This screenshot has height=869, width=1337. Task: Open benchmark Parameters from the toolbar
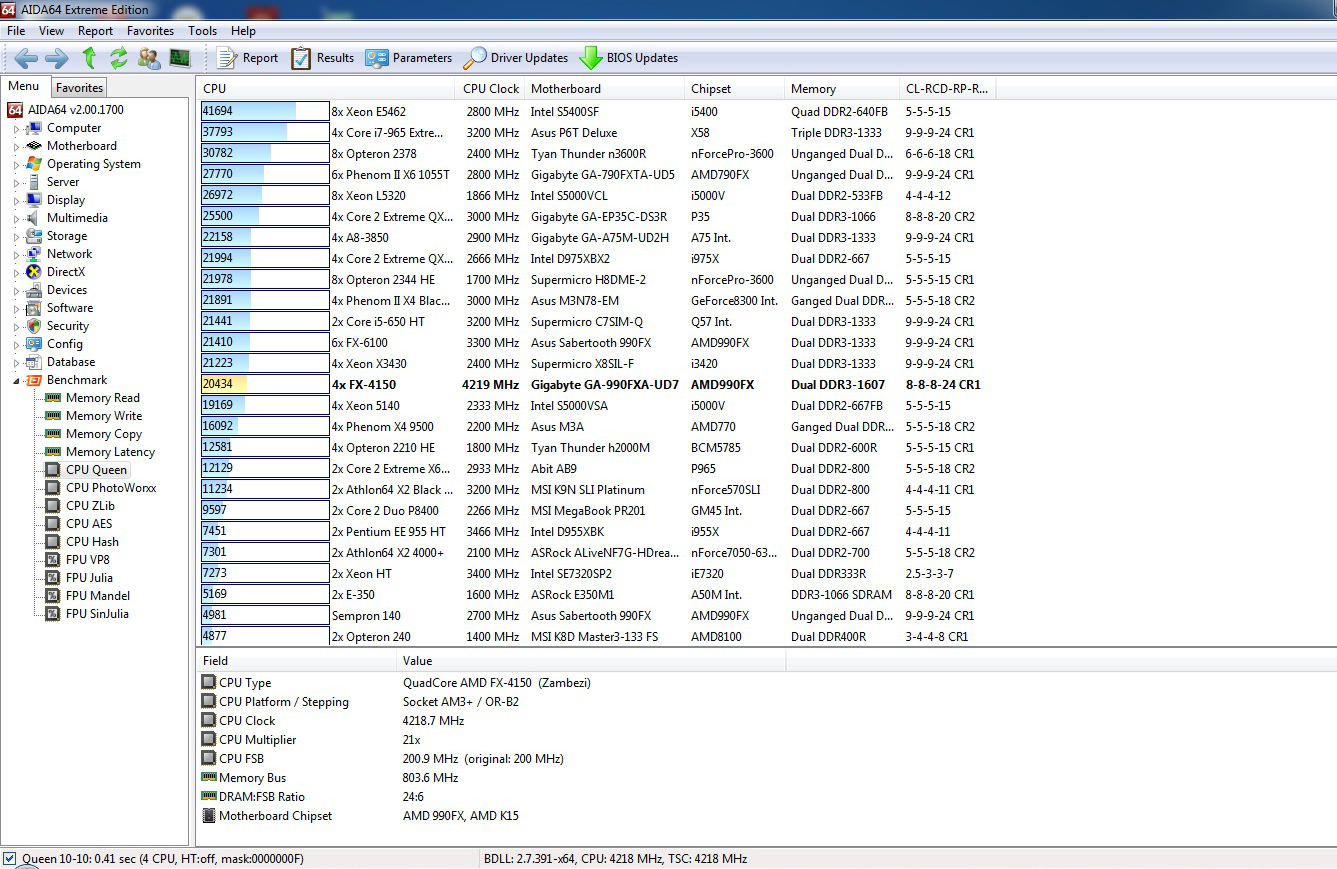pos(409,58)
